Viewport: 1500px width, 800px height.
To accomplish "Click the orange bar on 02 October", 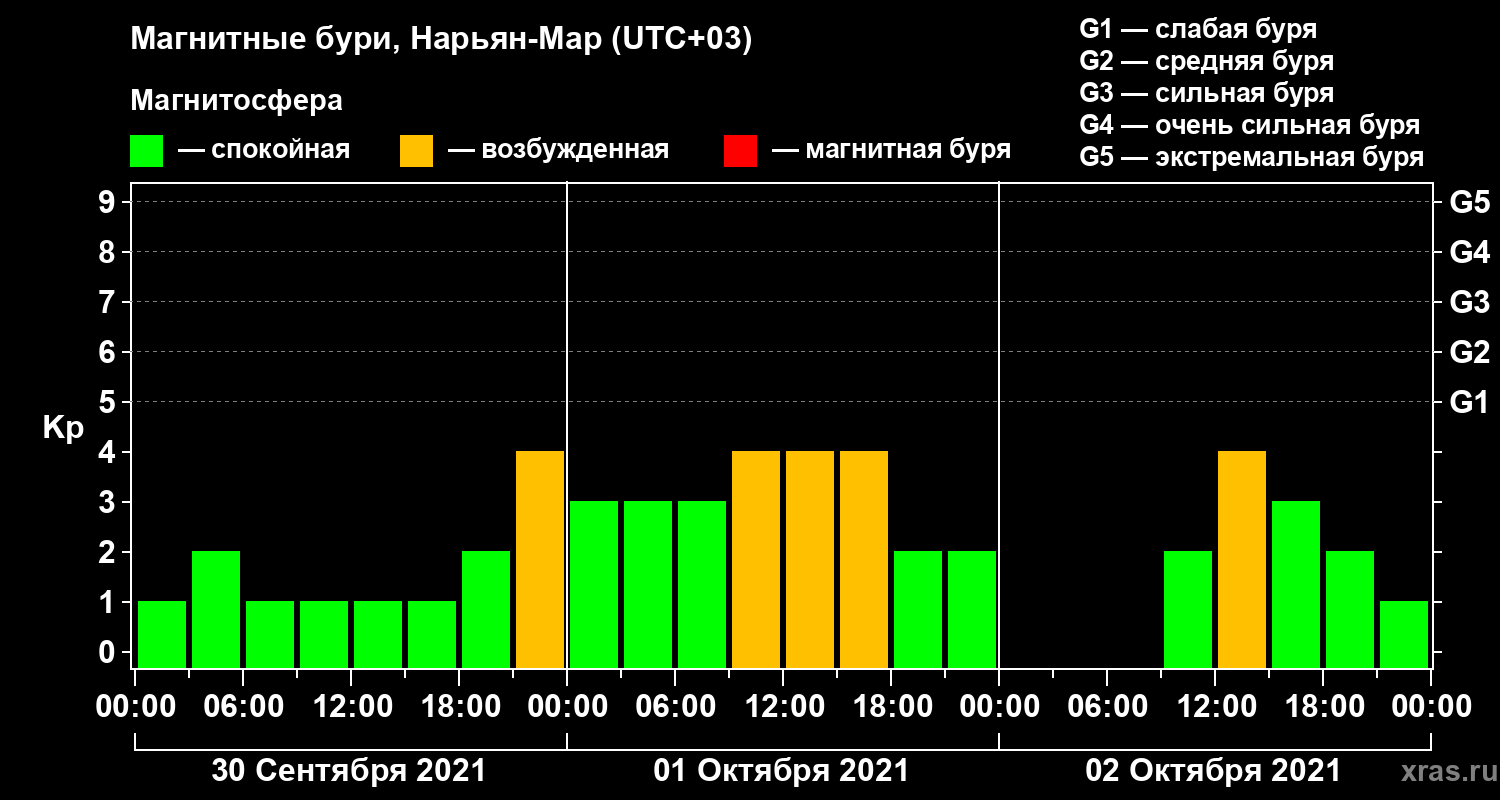I will (x=1242, y=560).
